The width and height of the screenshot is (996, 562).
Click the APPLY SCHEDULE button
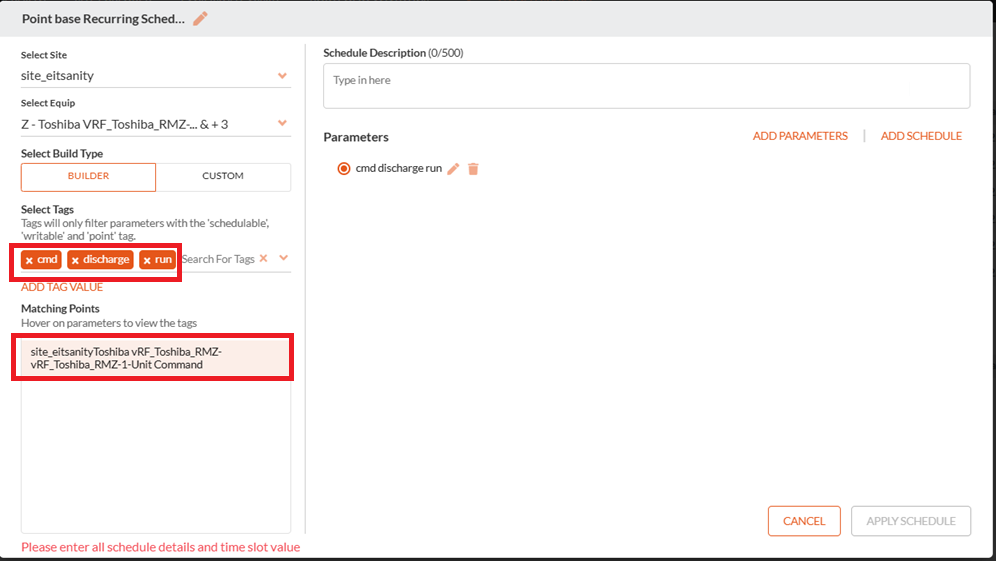[911, 521]
